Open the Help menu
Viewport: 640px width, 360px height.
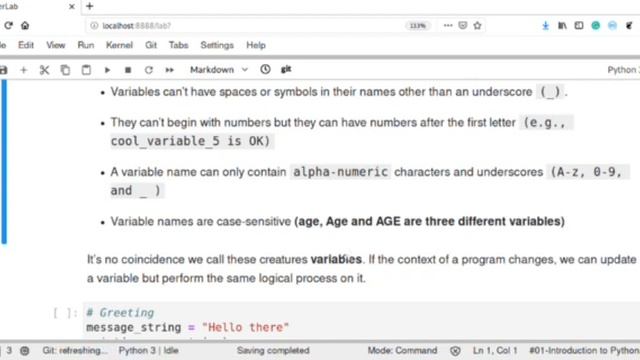[256, 45]
